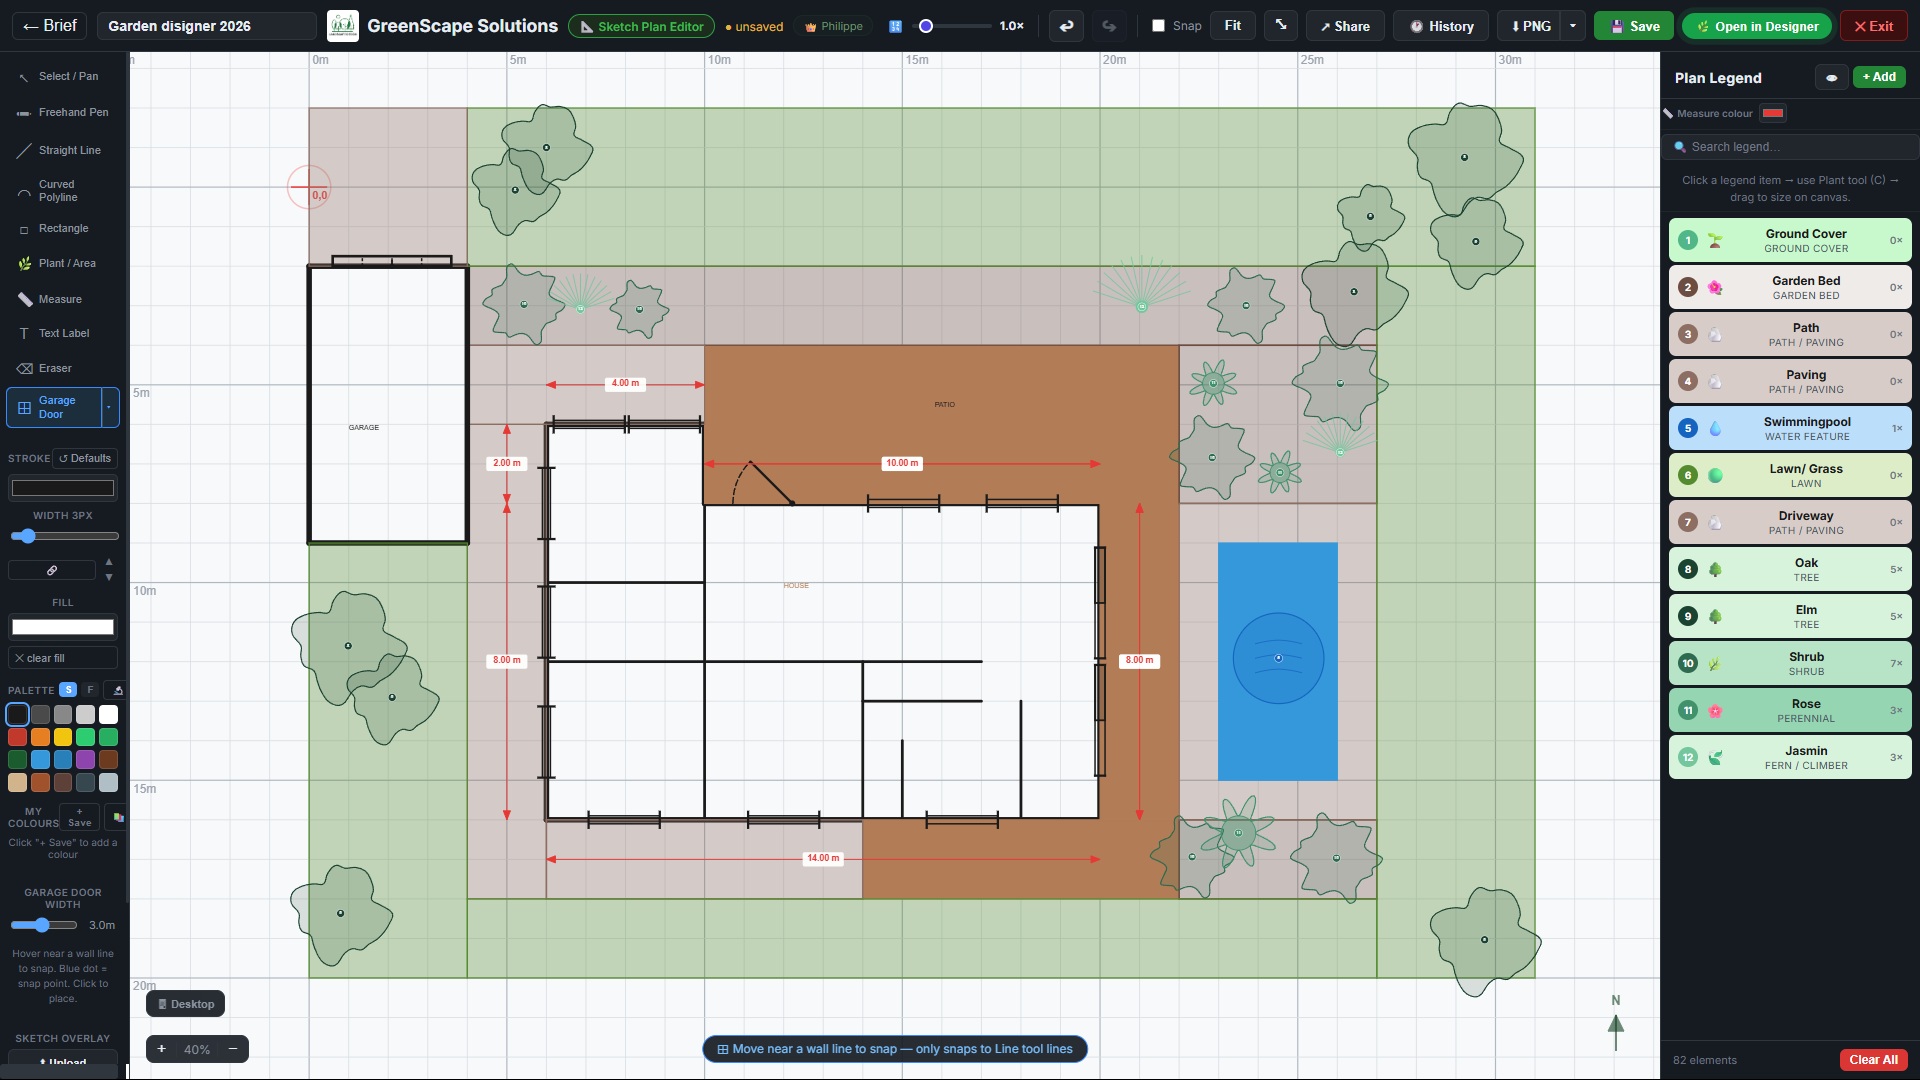The height and width of the screenshot is (1080, 1920).
Task: Open the PNG export options dropdown arrow
Action: pos(1573,26)
